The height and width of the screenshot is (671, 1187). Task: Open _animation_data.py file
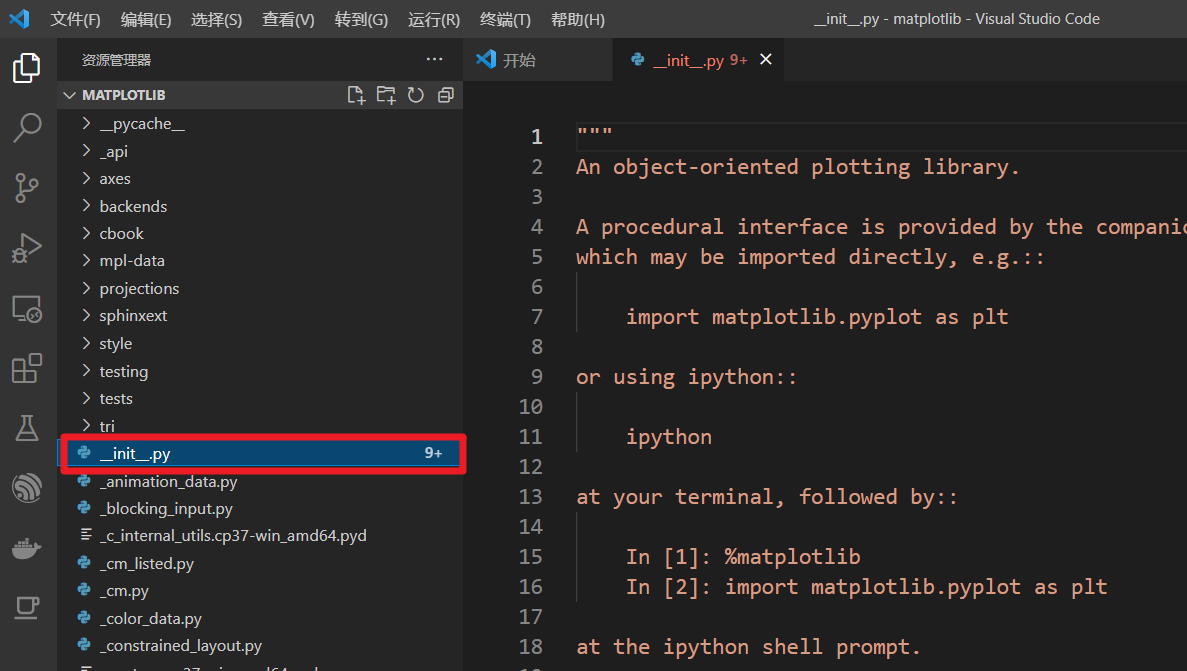(260, 482)
